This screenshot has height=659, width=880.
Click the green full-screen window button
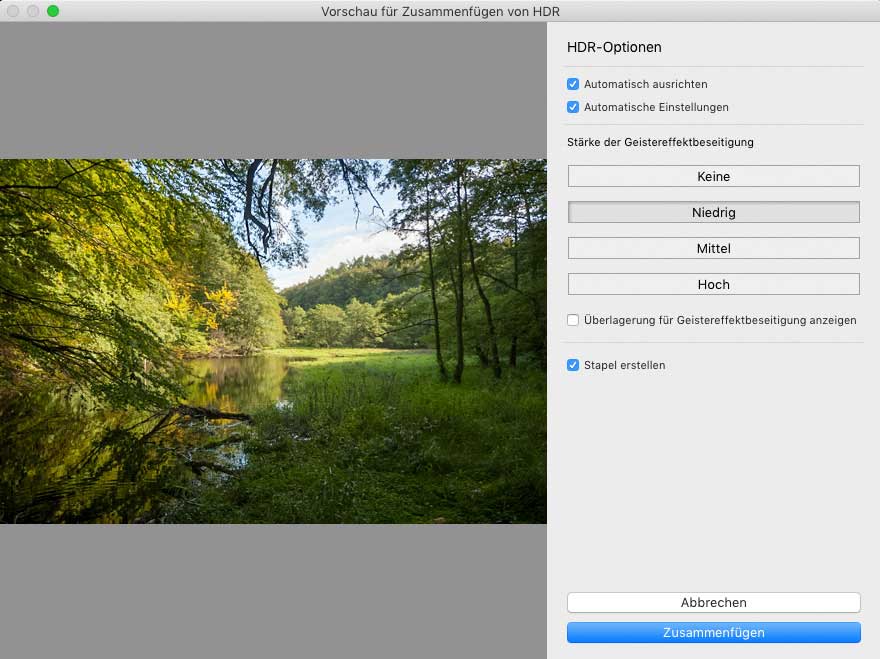pyautogui.click(x=53, y=11)
